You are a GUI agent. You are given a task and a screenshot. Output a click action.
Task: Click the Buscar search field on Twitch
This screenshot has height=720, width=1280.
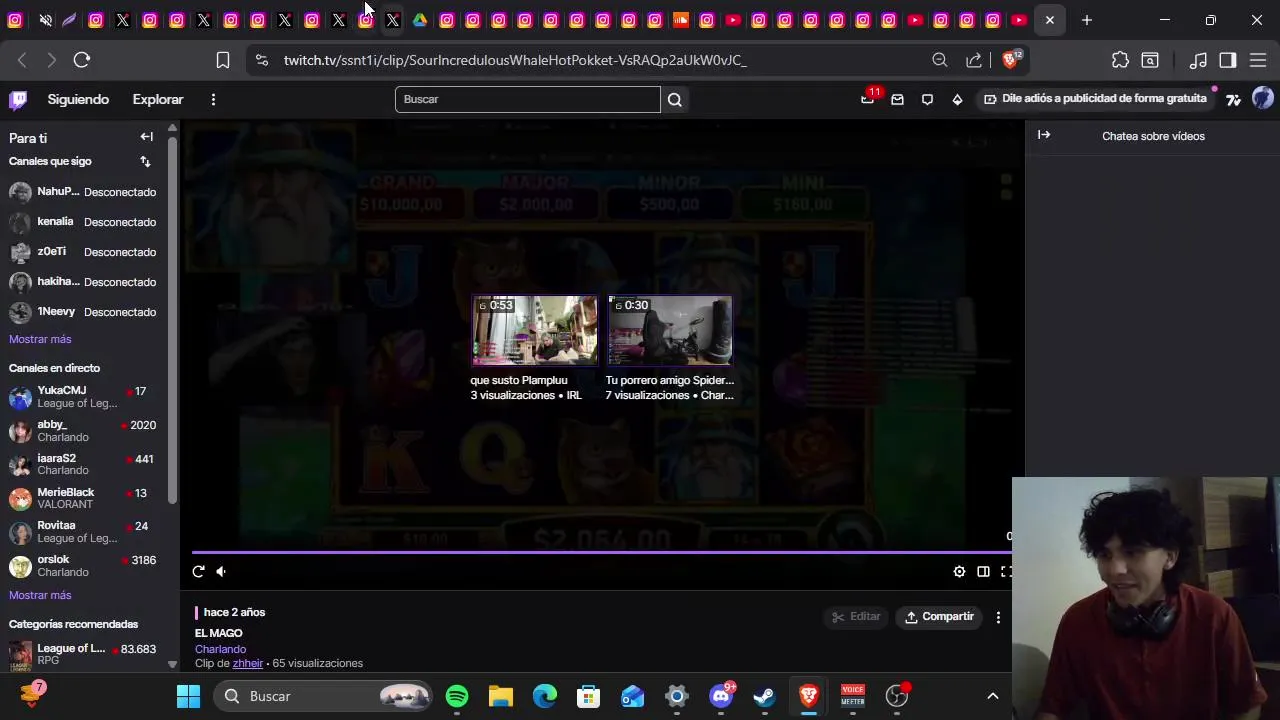(x=528, y=99)
